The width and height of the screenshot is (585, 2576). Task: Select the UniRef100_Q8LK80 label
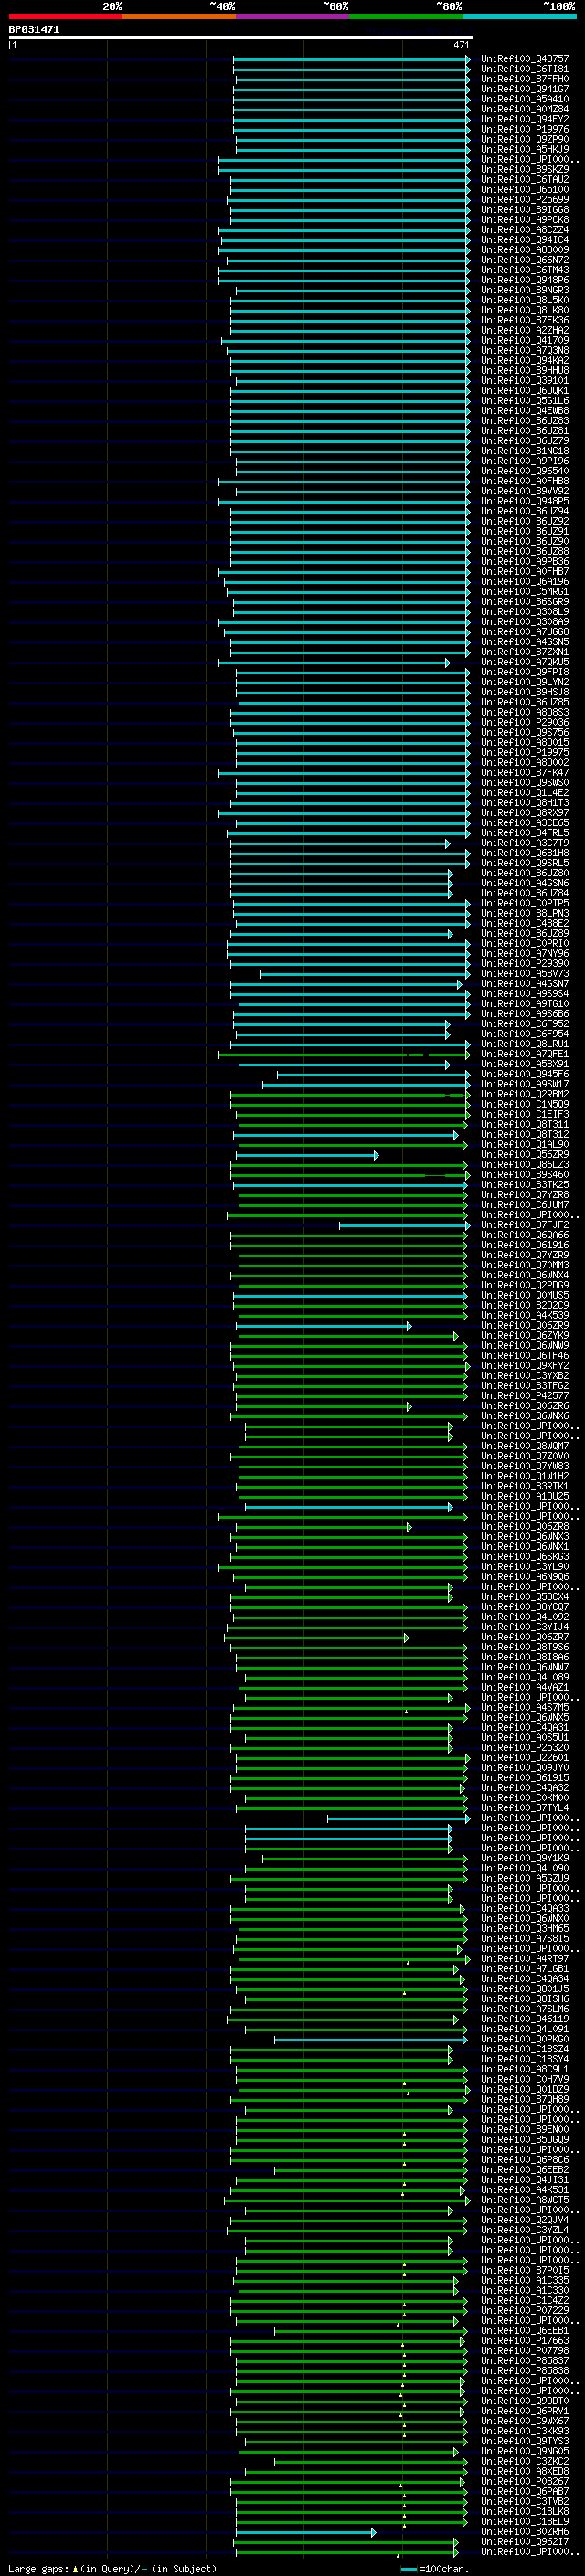pyautogui.click(x=524, y=310)
